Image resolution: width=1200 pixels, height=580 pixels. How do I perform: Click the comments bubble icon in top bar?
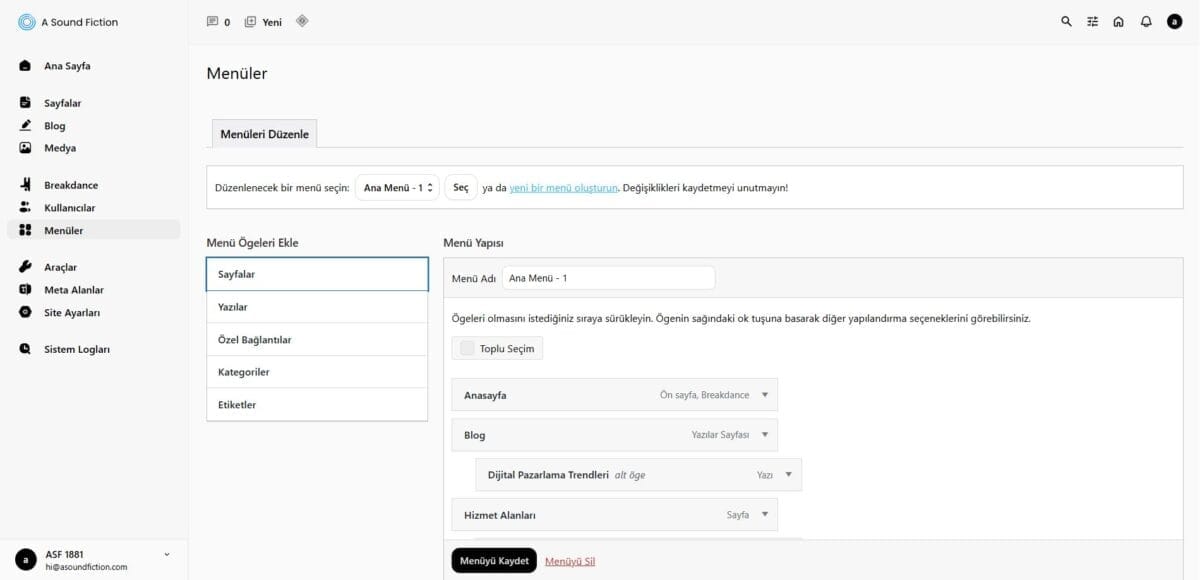[x=212, y=22]
